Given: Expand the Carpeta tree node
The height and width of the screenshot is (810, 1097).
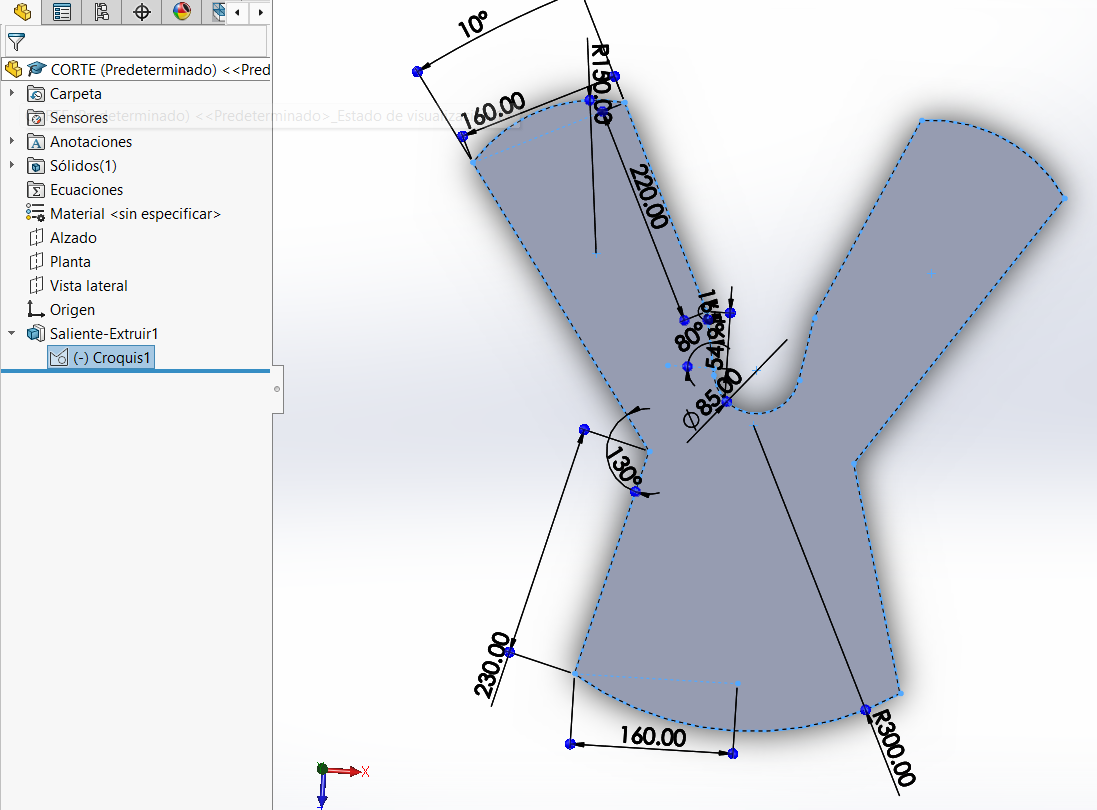Looking at the screenshot, I should tap(11, 93).
